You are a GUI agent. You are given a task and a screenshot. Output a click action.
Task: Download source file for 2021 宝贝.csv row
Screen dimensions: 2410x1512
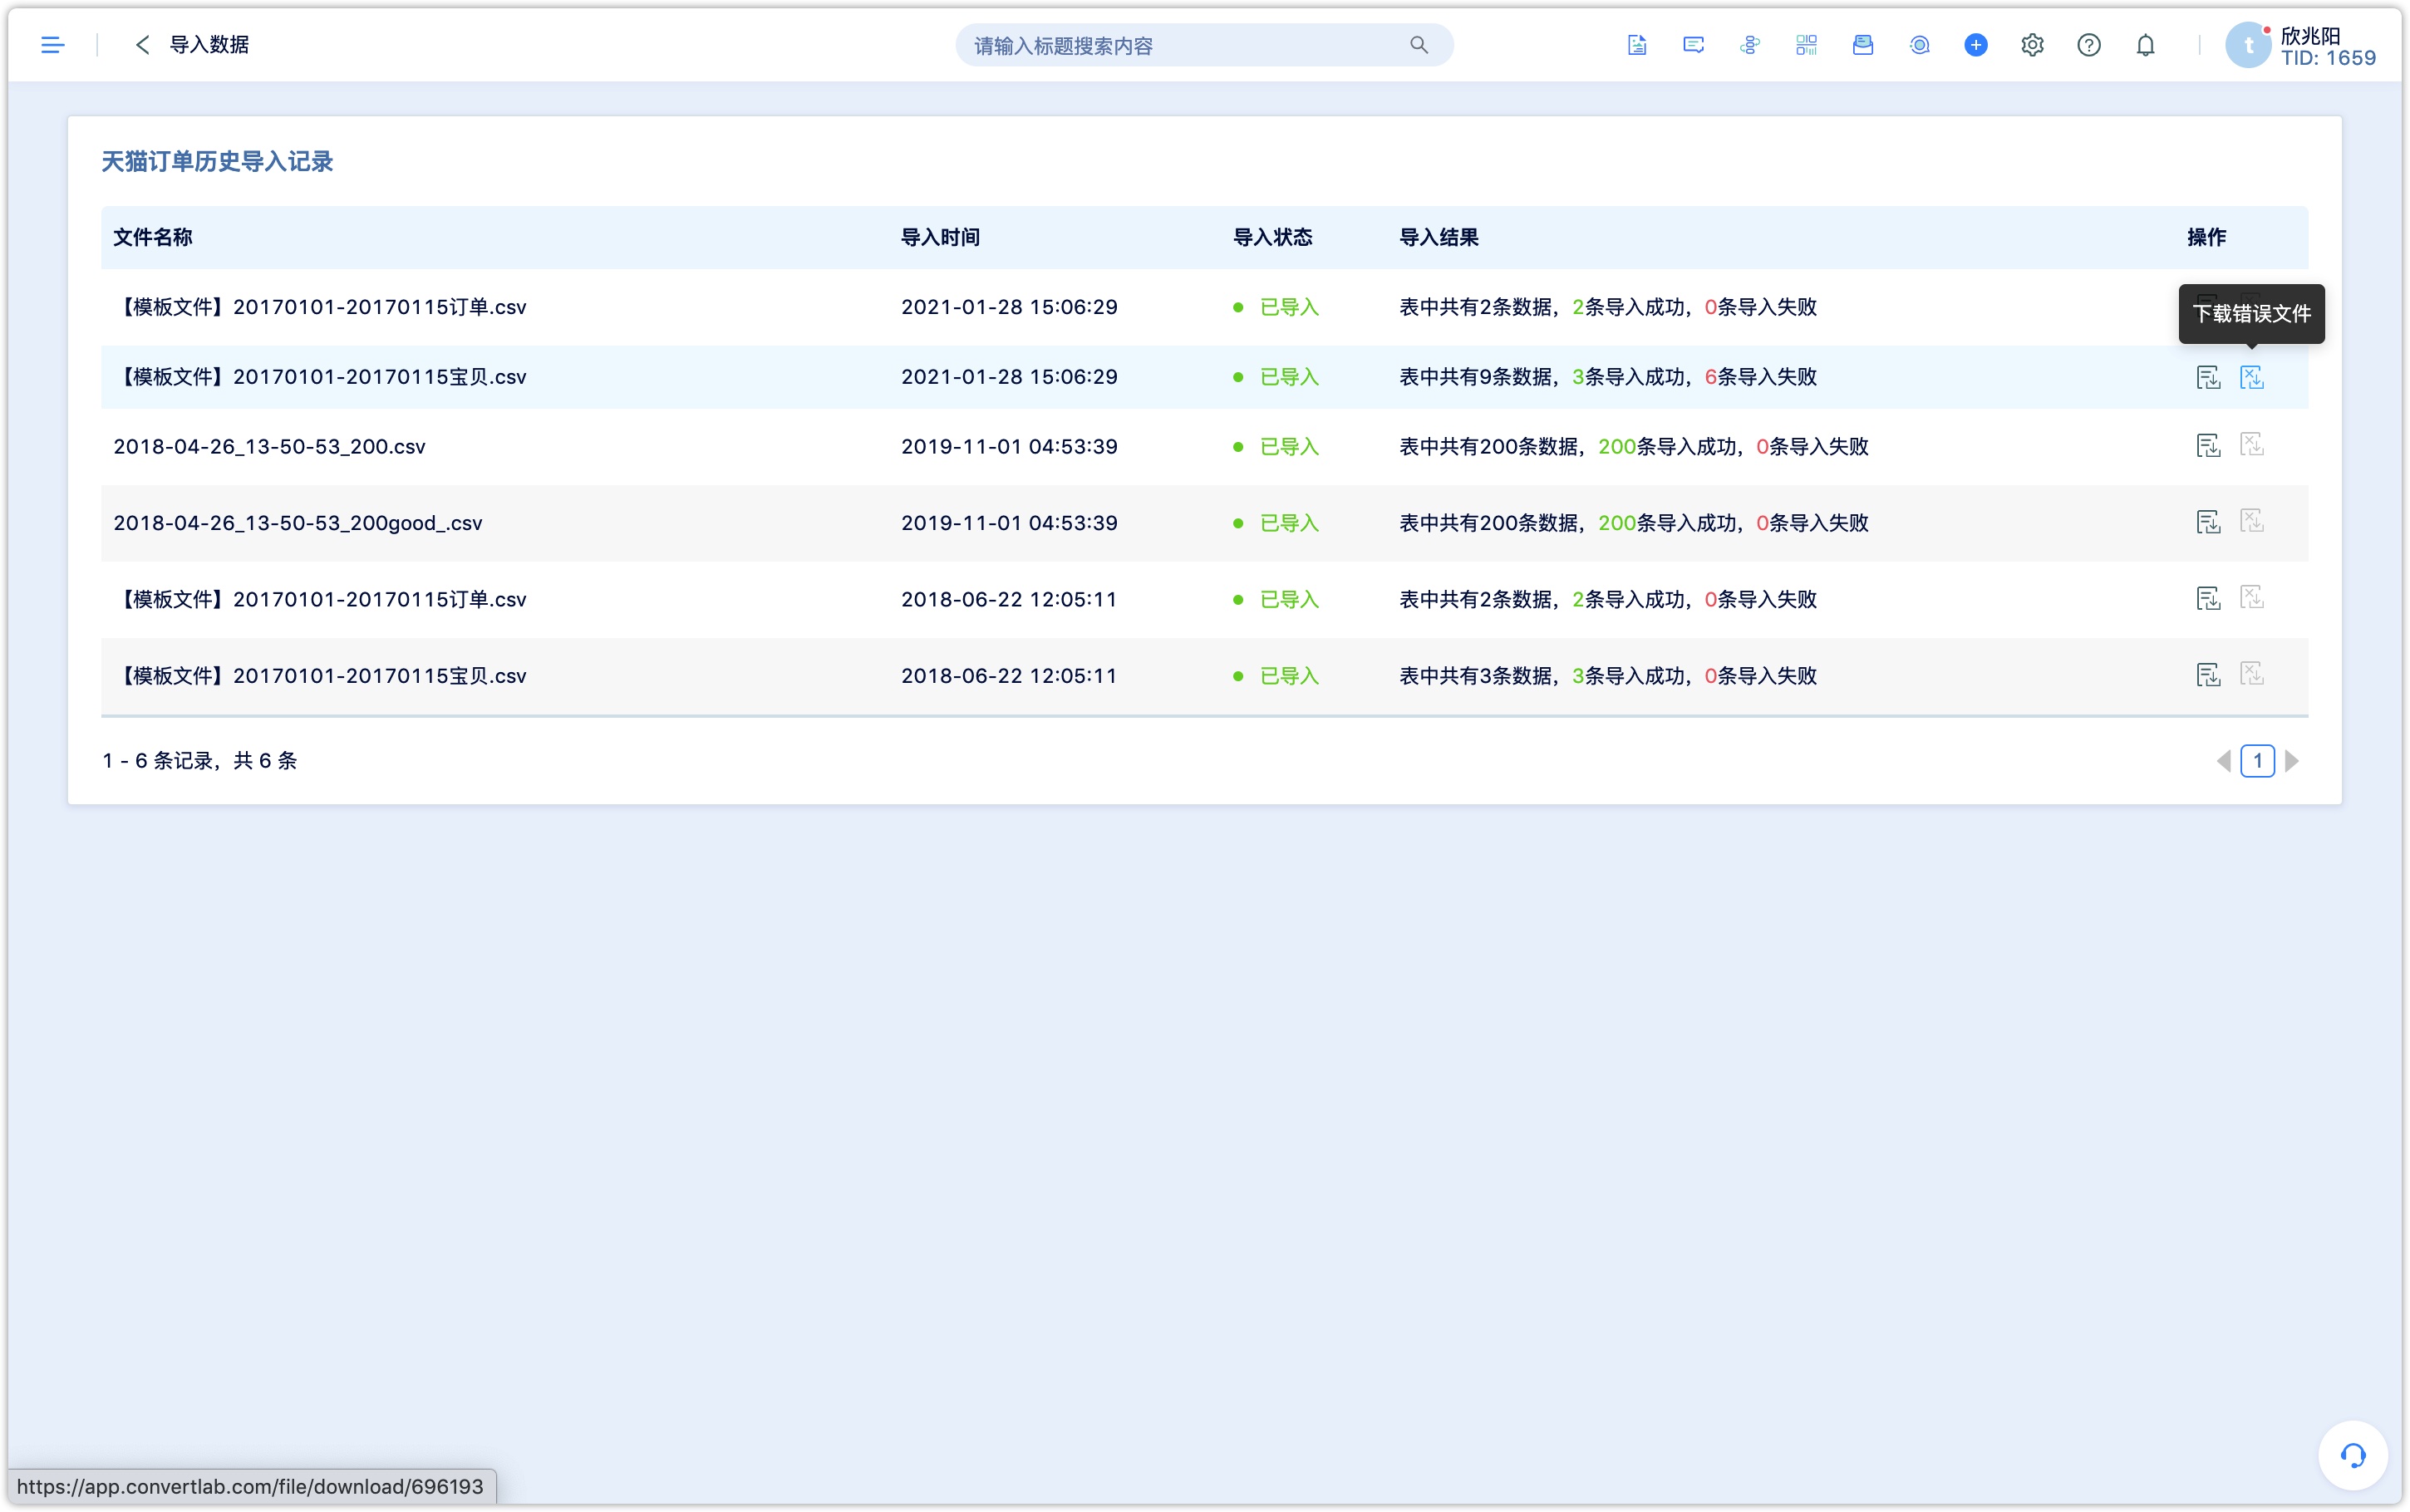(2208, 377)
